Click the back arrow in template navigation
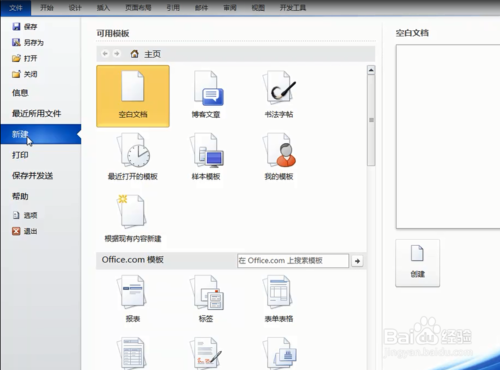The height and width of the screenshot is (370, 500). click(105, 54)
